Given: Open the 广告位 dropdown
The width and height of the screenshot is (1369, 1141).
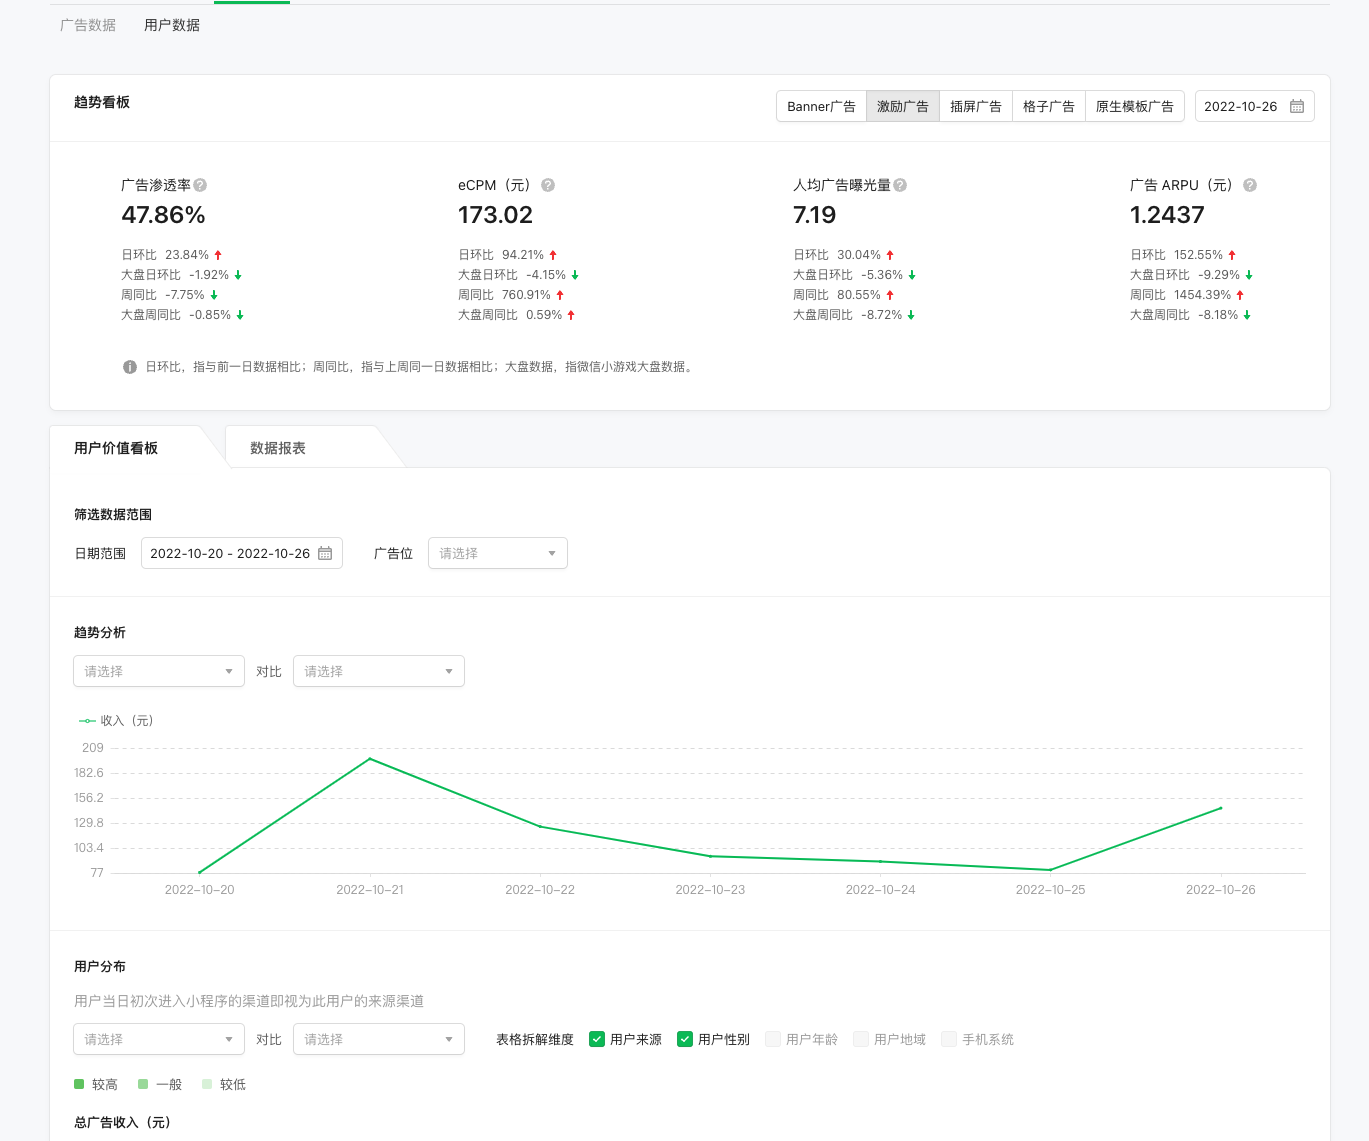Looking at the screenshot, I should [498, 553].
